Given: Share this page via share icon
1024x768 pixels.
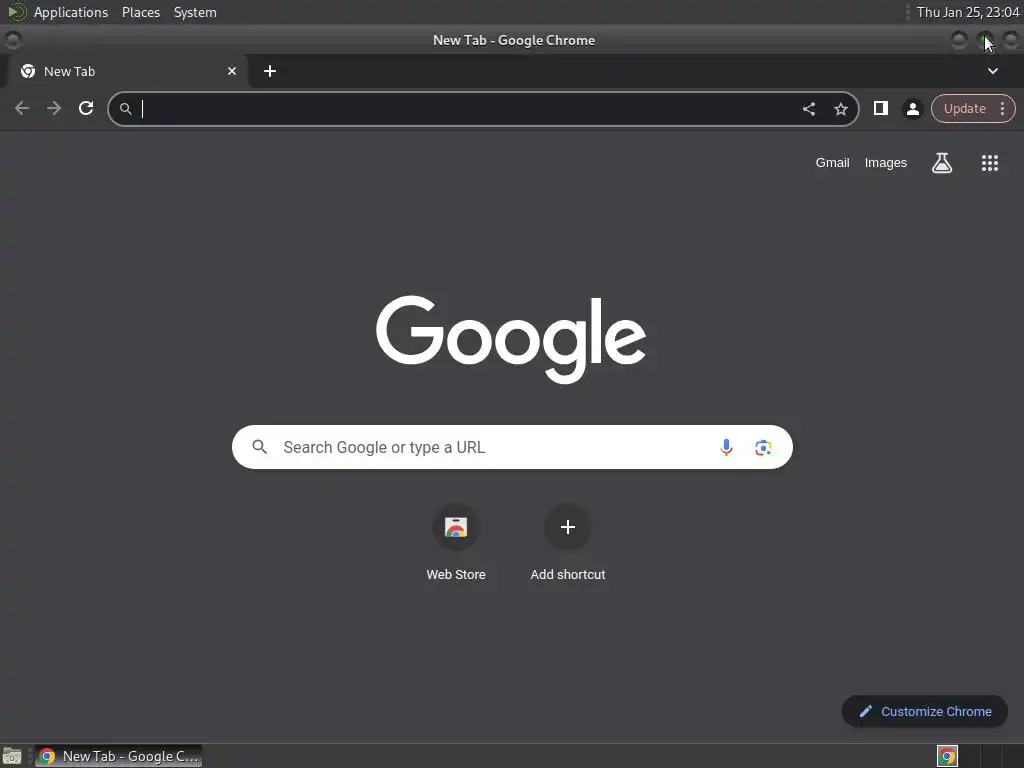Looking at the screenshot, I should pos(808,109).
